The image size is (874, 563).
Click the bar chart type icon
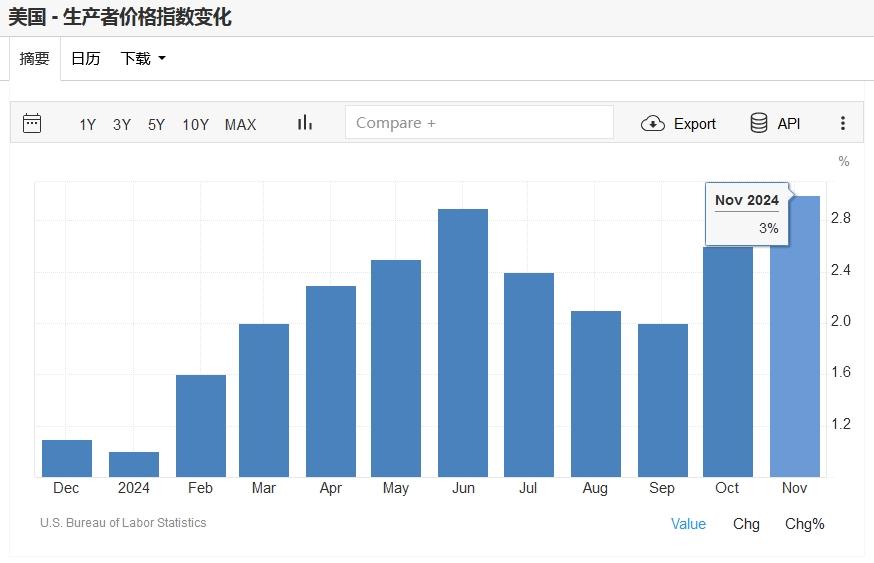pos(305,123)
